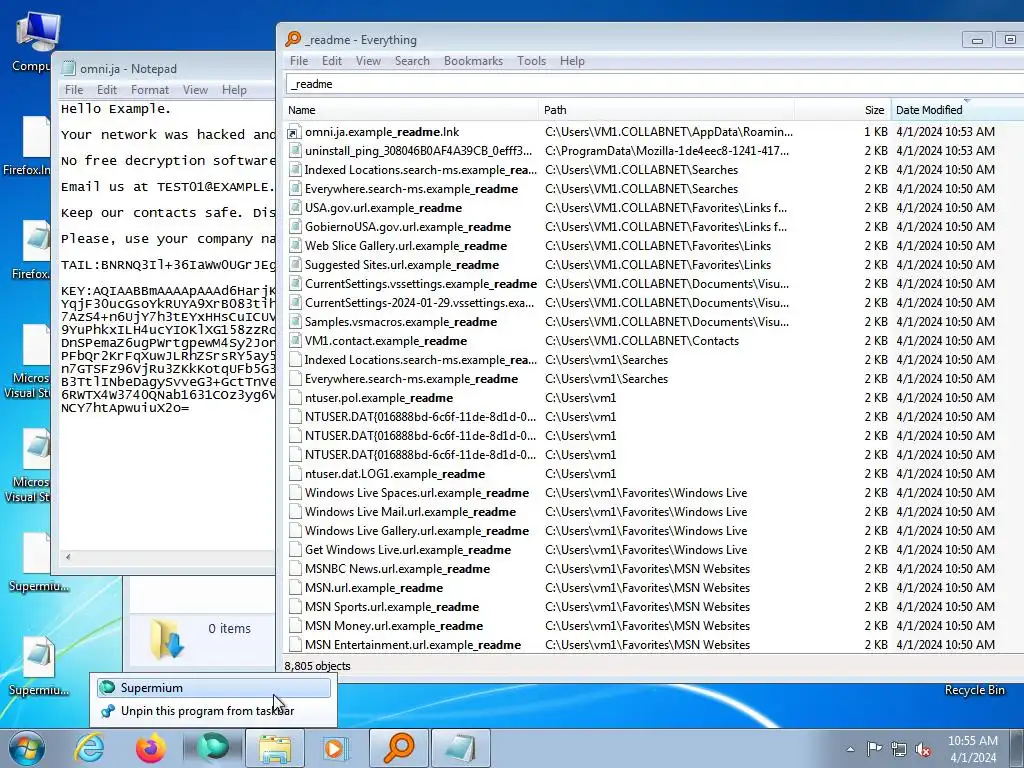Switch to Notepad taskbar button
The height and width of the screenshot is (768, 1024).
(461, 748)
